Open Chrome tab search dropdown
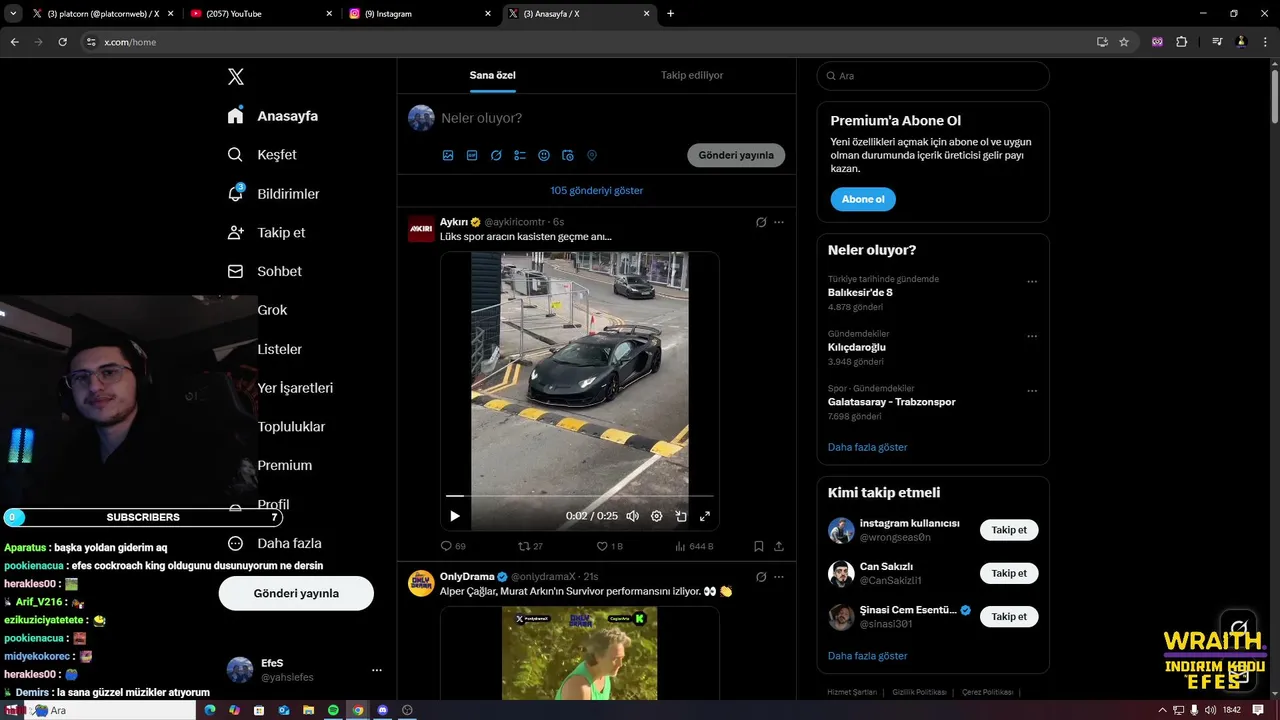 click(13, 14)
